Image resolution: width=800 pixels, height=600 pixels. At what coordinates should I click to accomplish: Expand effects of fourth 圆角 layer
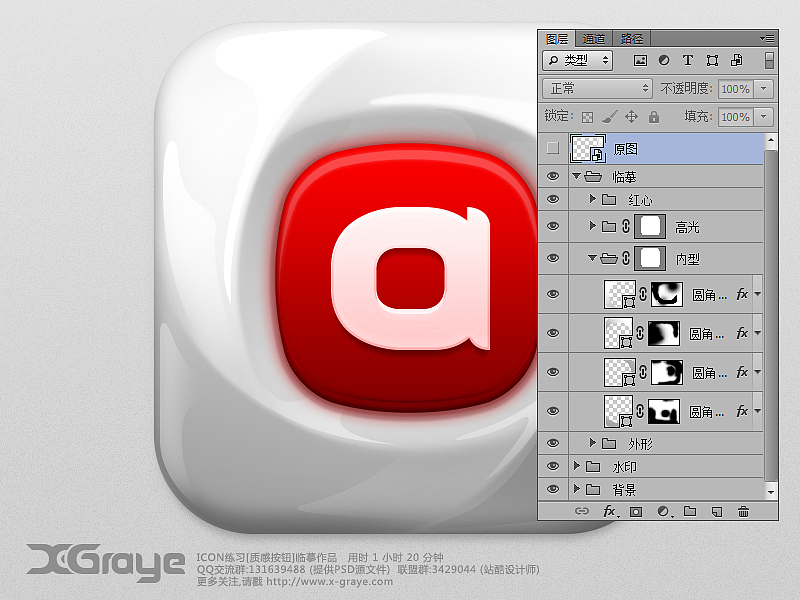point(758,411)
